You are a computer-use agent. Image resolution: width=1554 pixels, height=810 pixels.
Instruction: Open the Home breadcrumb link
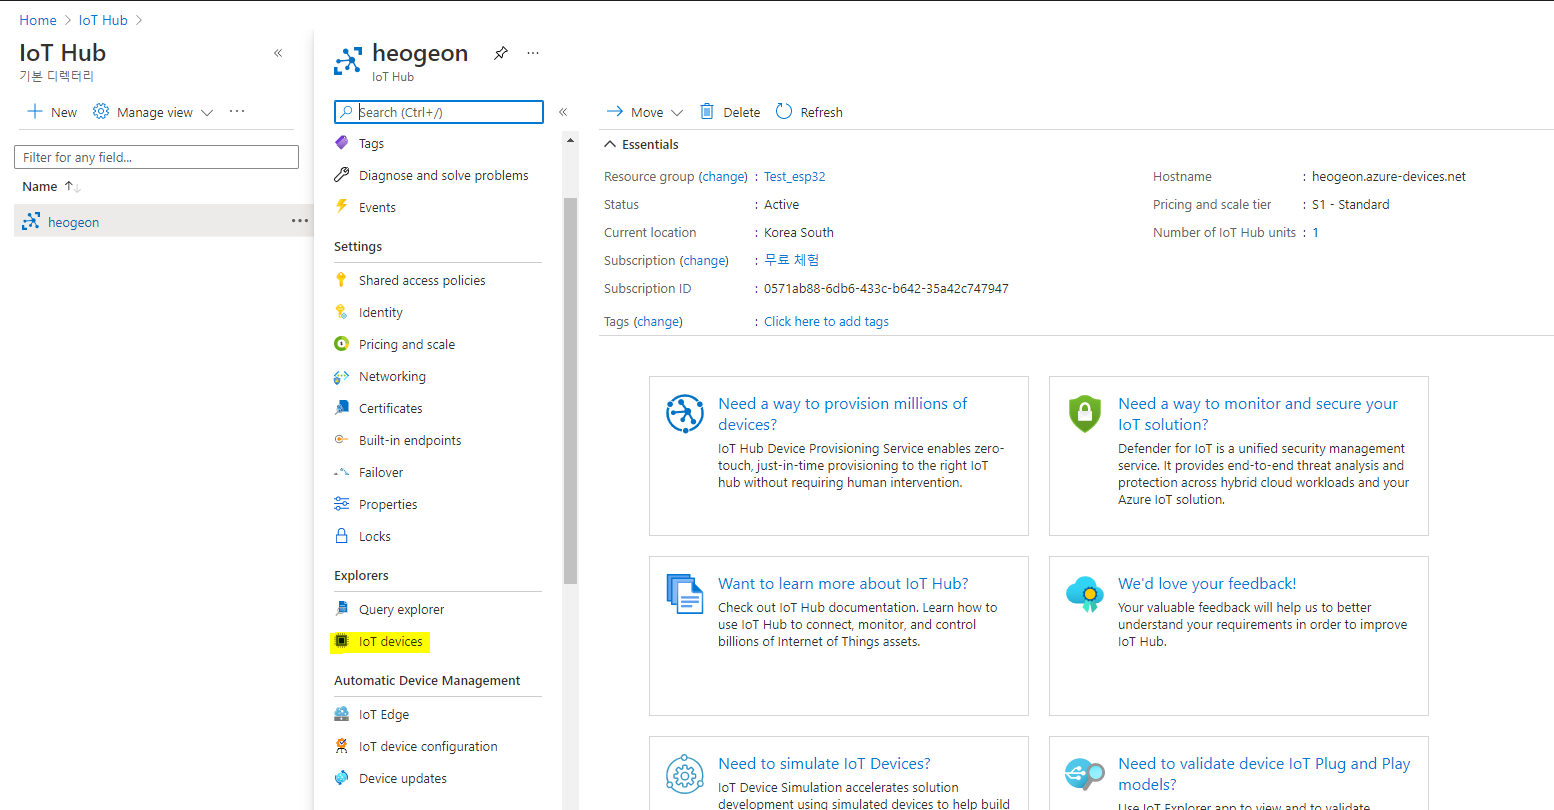(38, 20)
